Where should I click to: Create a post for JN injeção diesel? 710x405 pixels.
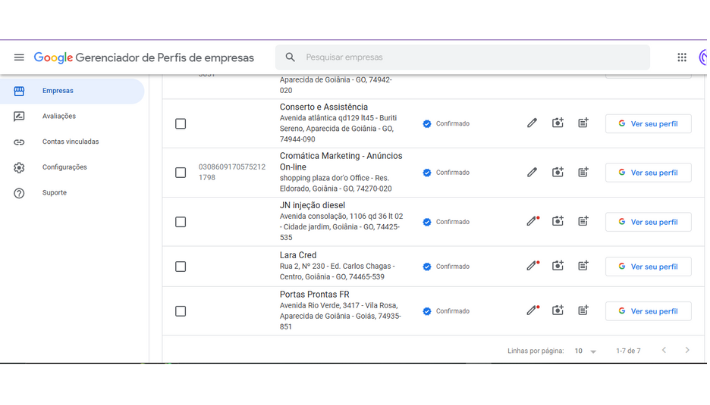(x=583, y=221)
